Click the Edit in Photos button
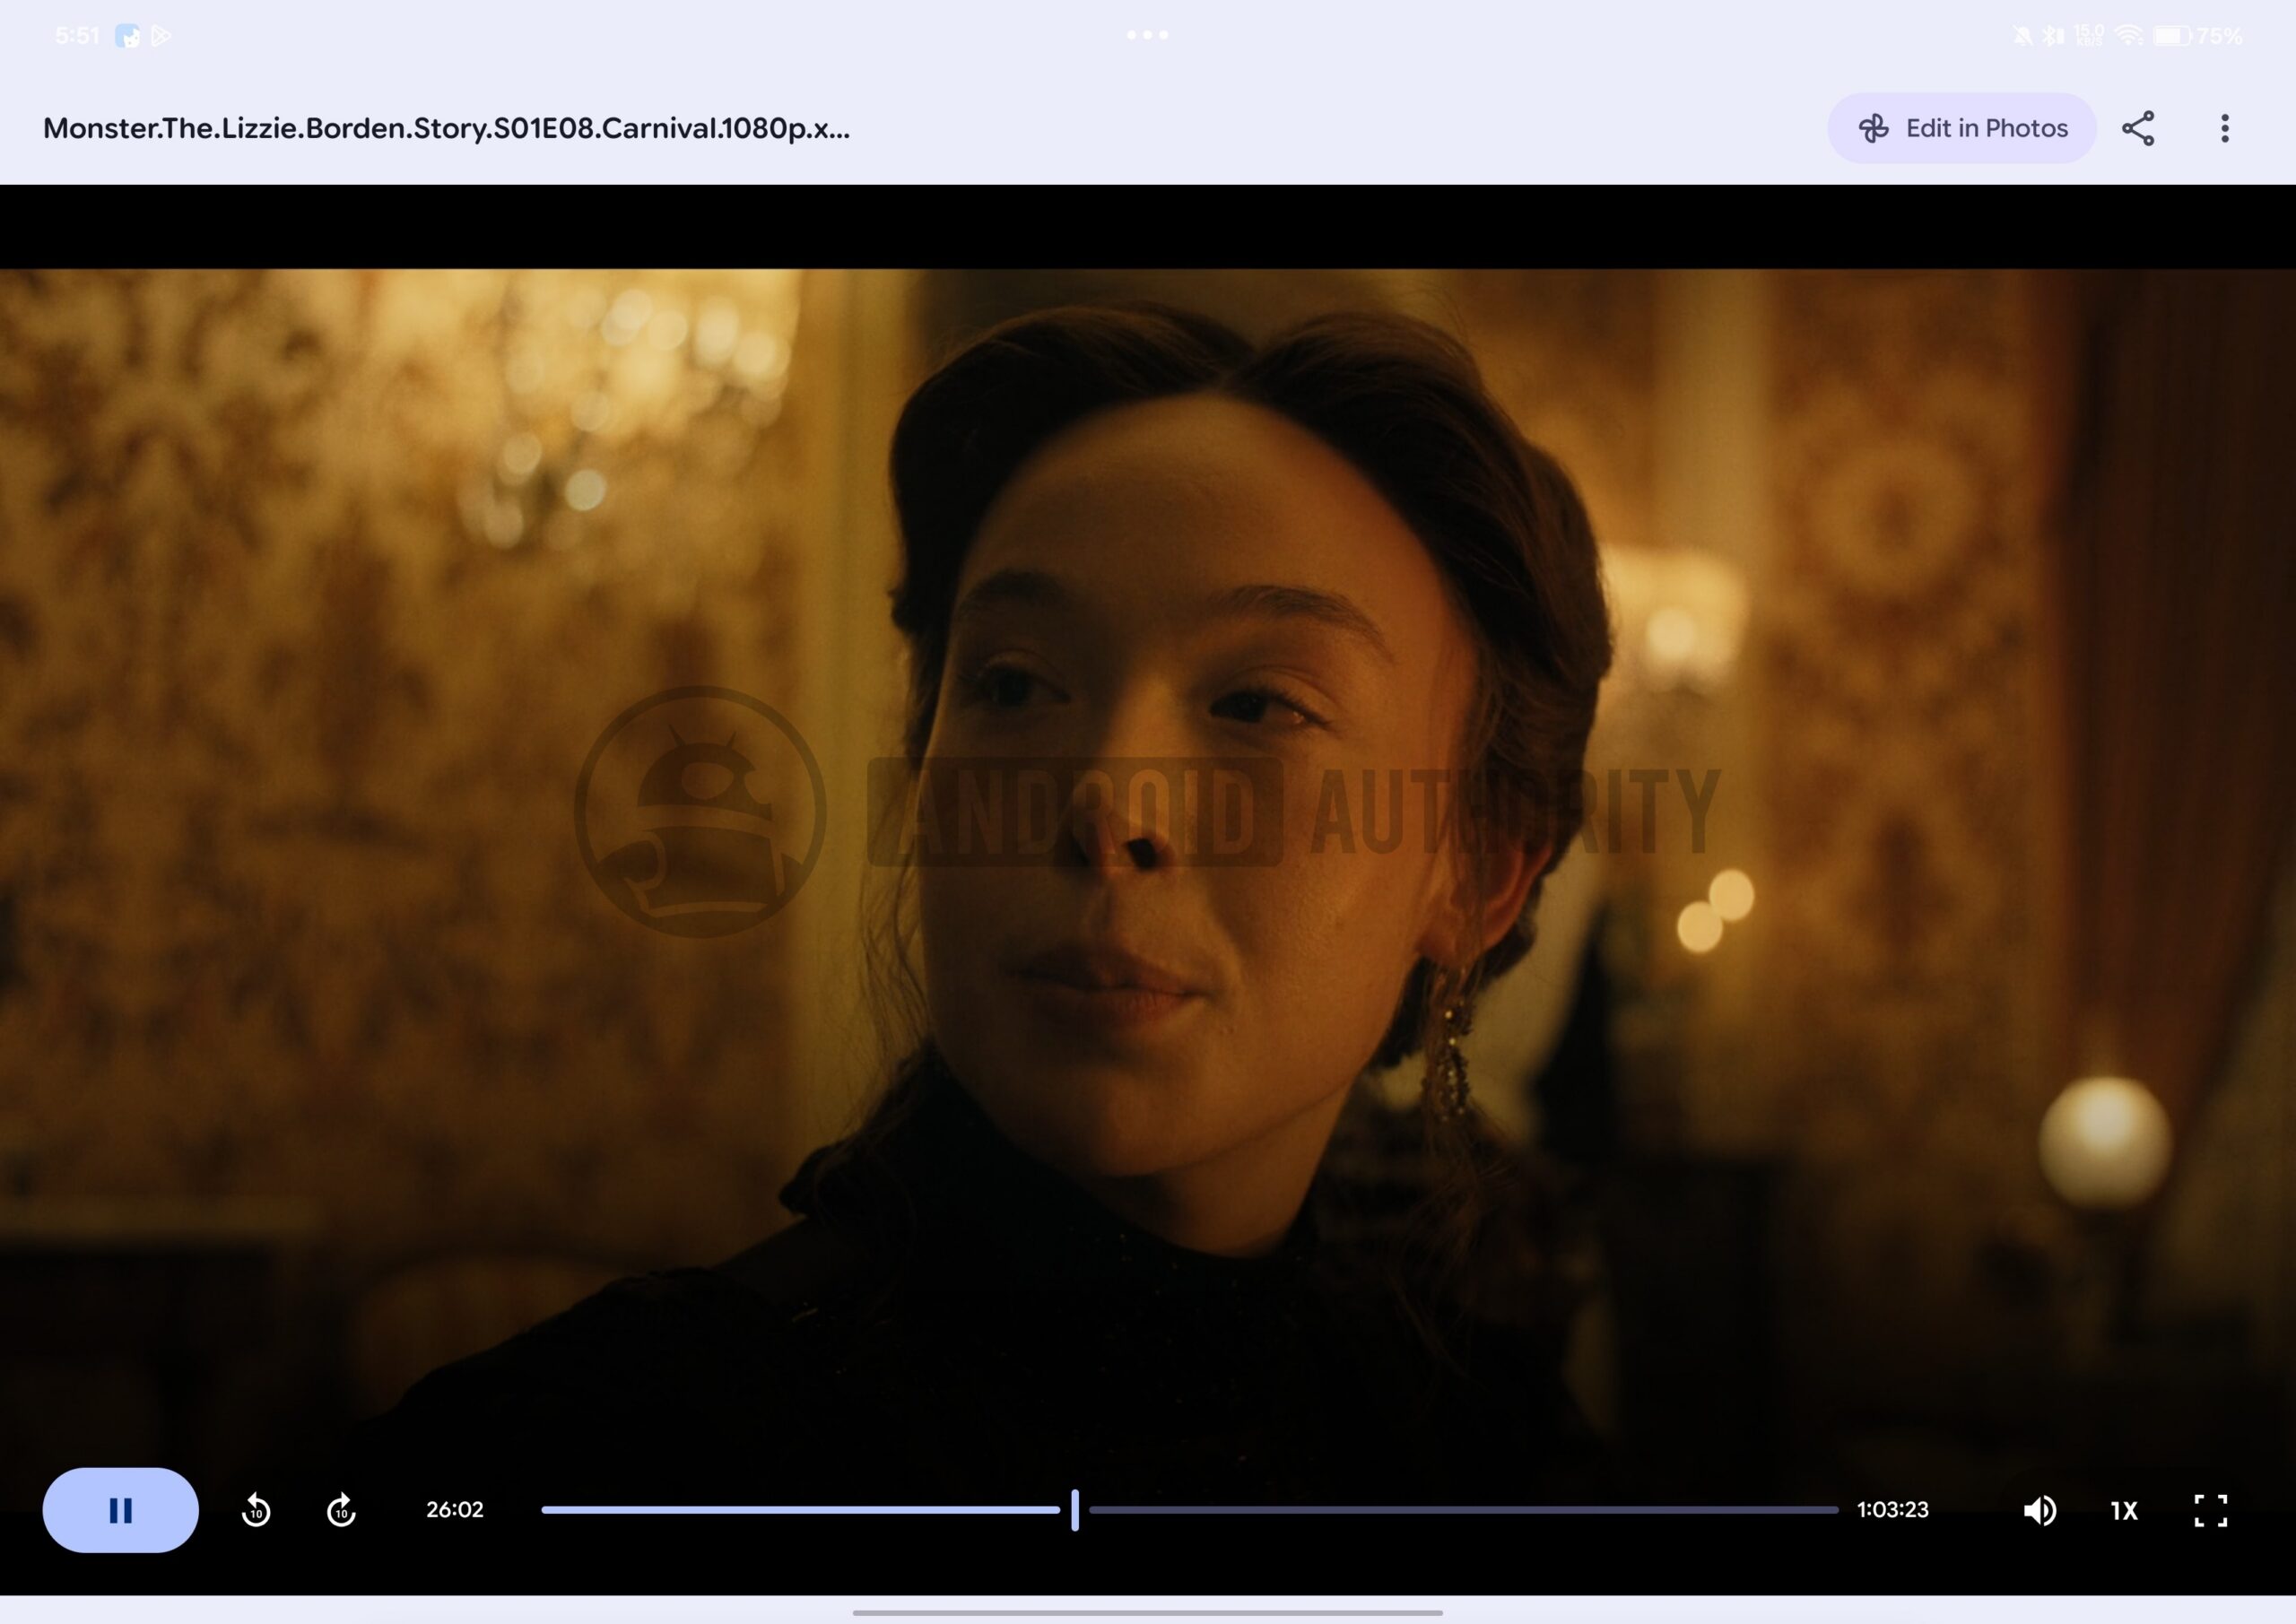The image size is (2296, 1624). tap(1961, 128)
